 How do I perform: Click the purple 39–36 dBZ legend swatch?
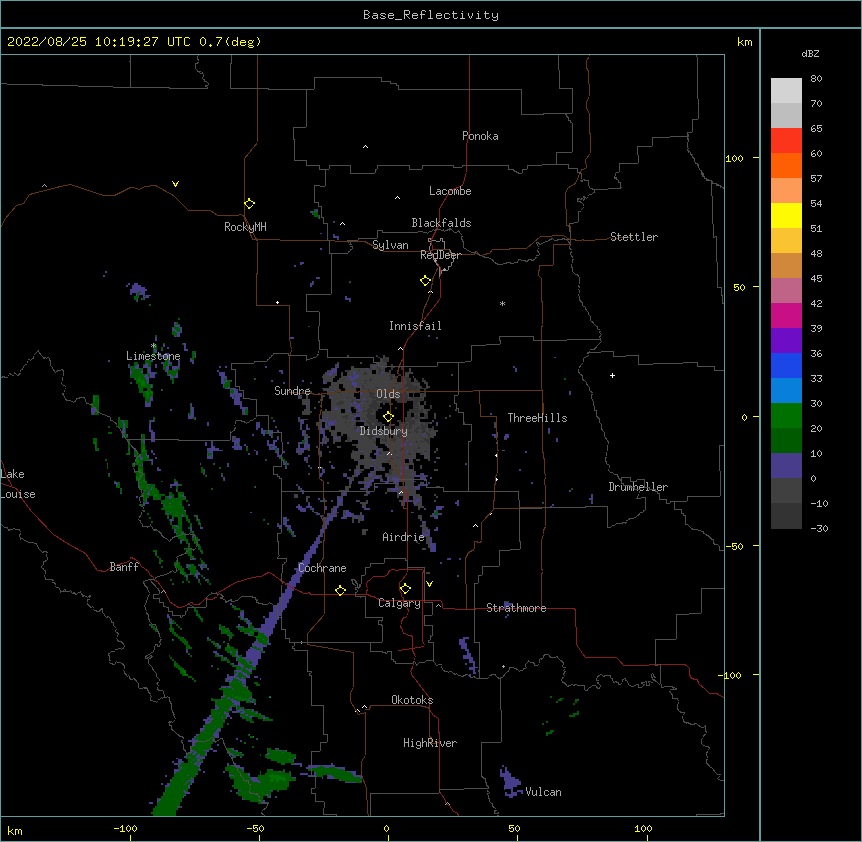pyautogui.click(x=786, y=341)
